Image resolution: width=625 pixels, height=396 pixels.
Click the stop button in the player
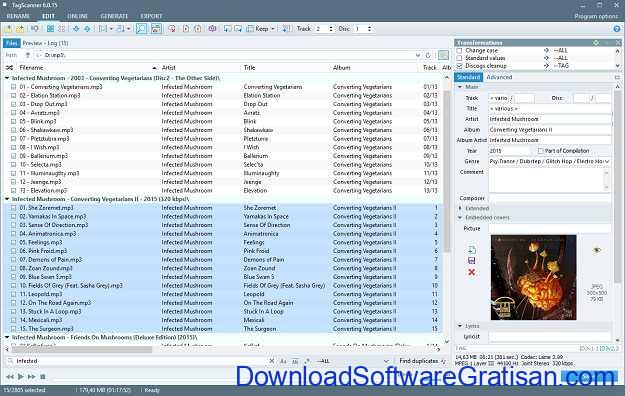point(43,376)
